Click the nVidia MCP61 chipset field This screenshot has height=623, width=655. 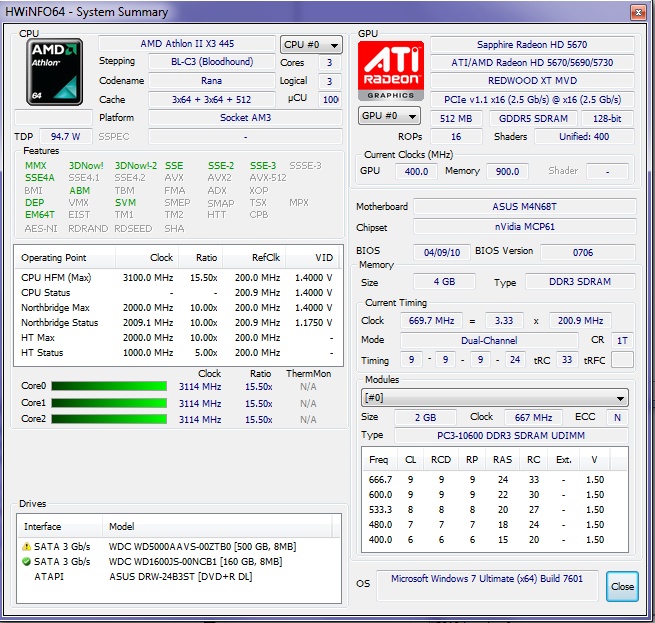[524, 226]
